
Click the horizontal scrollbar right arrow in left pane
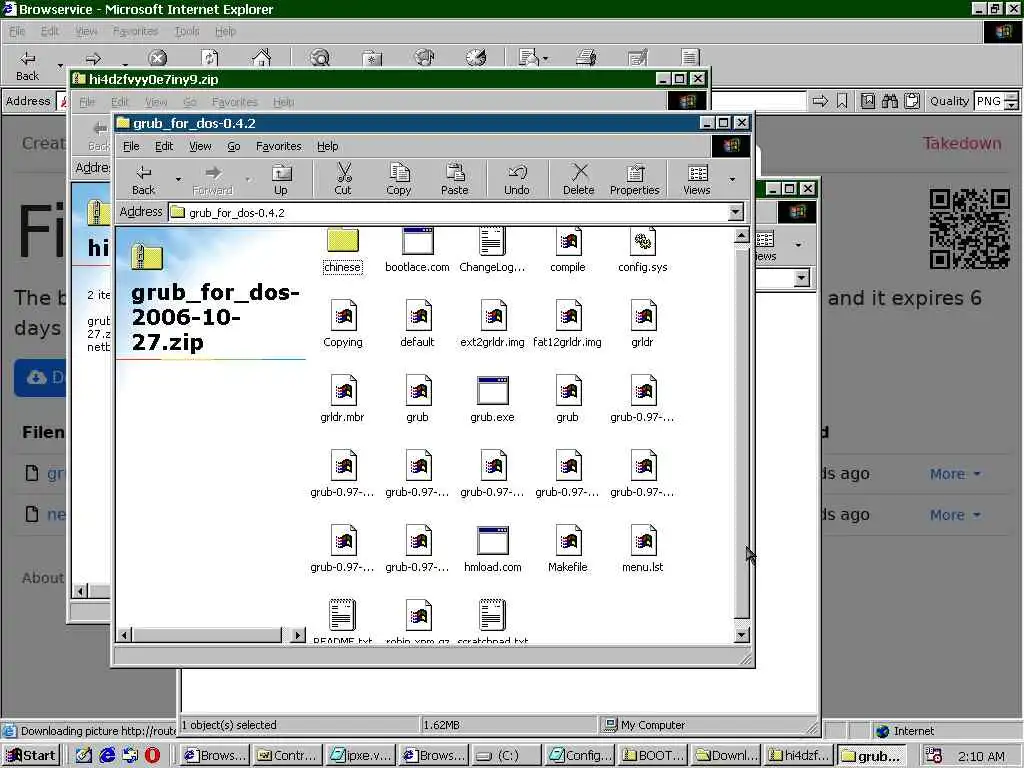(x=298, y=635)
